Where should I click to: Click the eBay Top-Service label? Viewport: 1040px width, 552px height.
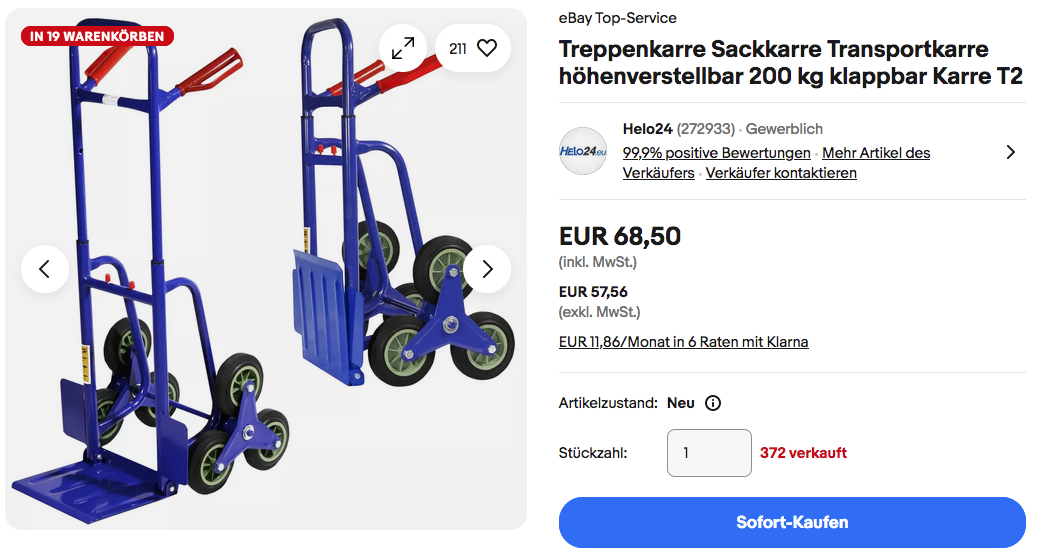point(617,18)
